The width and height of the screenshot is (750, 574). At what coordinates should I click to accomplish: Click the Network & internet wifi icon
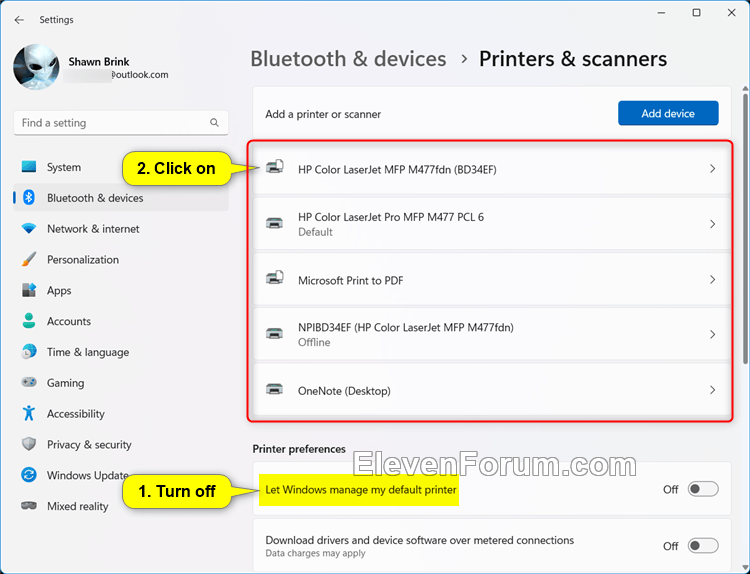(29, 229)
